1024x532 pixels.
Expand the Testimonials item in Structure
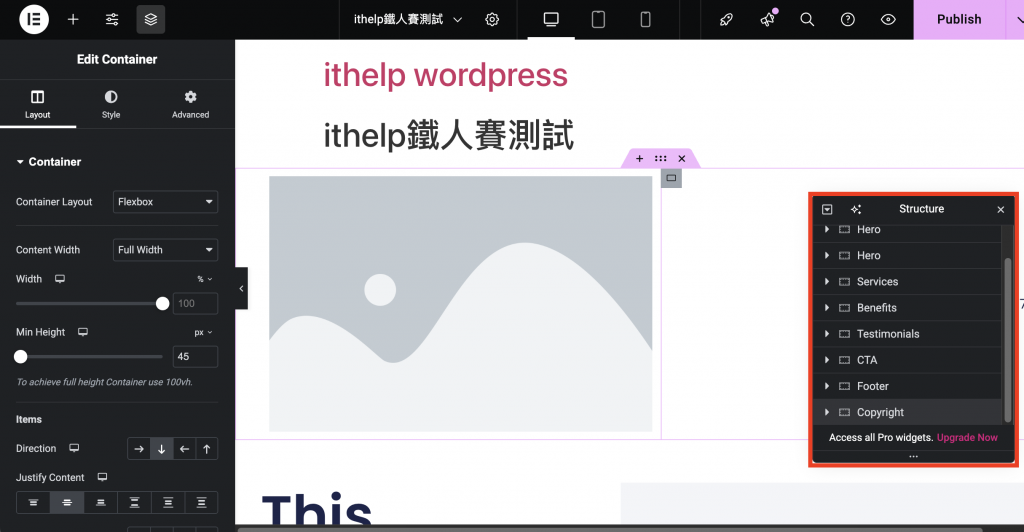point(827,334)
